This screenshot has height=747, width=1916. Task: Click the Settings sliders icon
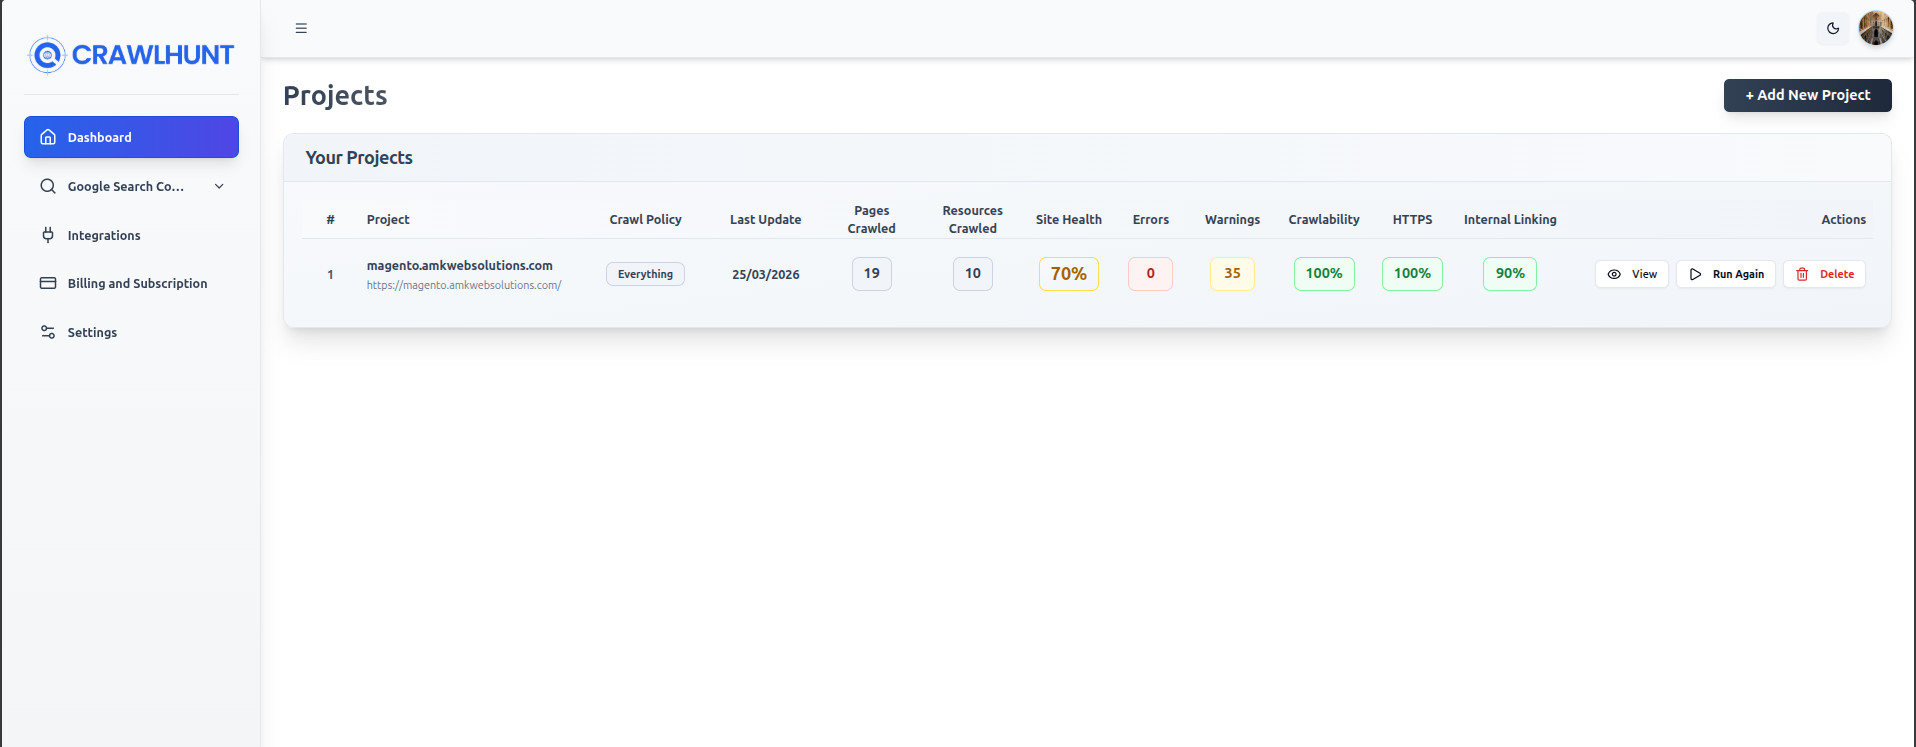tap(48, 332)
